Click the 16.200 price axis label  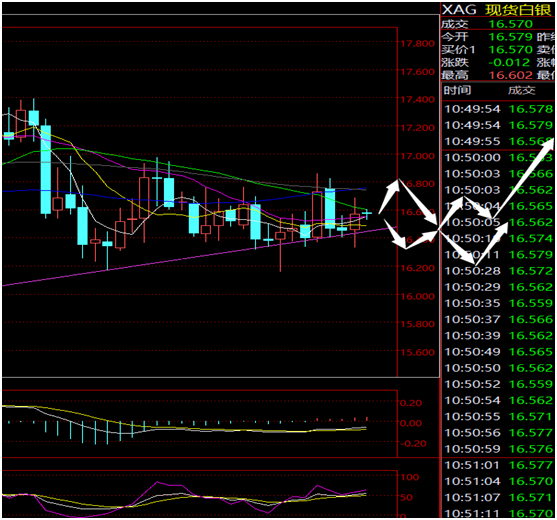418,268
